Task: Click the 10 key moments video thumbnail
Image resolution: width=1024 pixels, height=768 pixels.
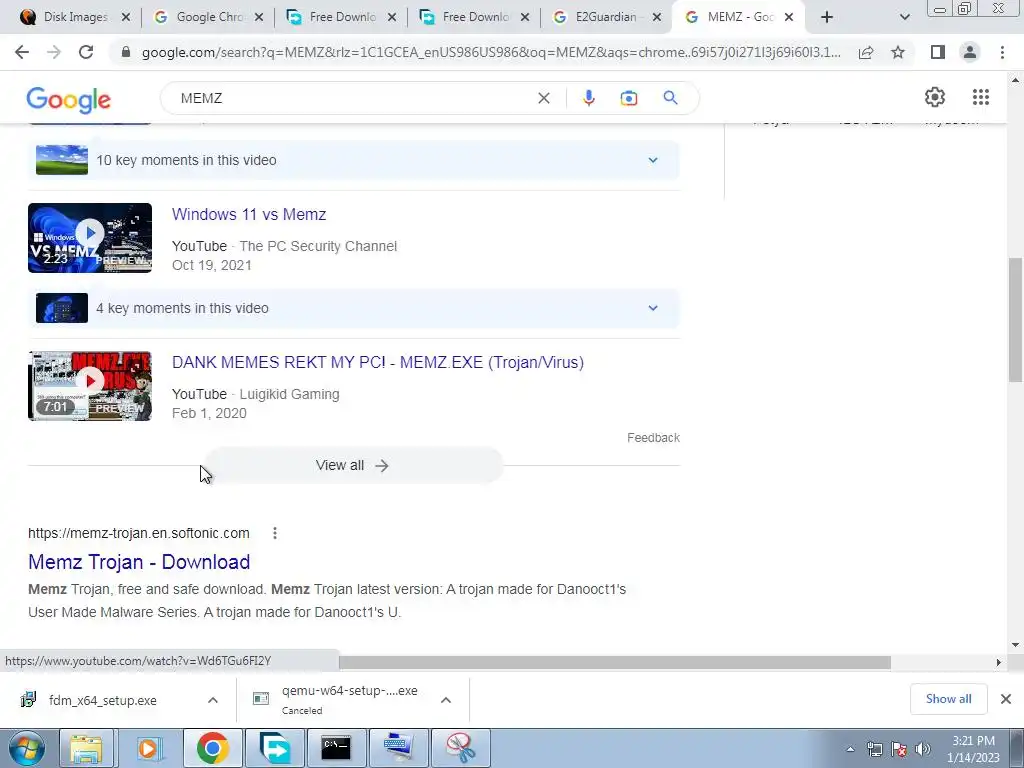Action: (x=61, y=160)
